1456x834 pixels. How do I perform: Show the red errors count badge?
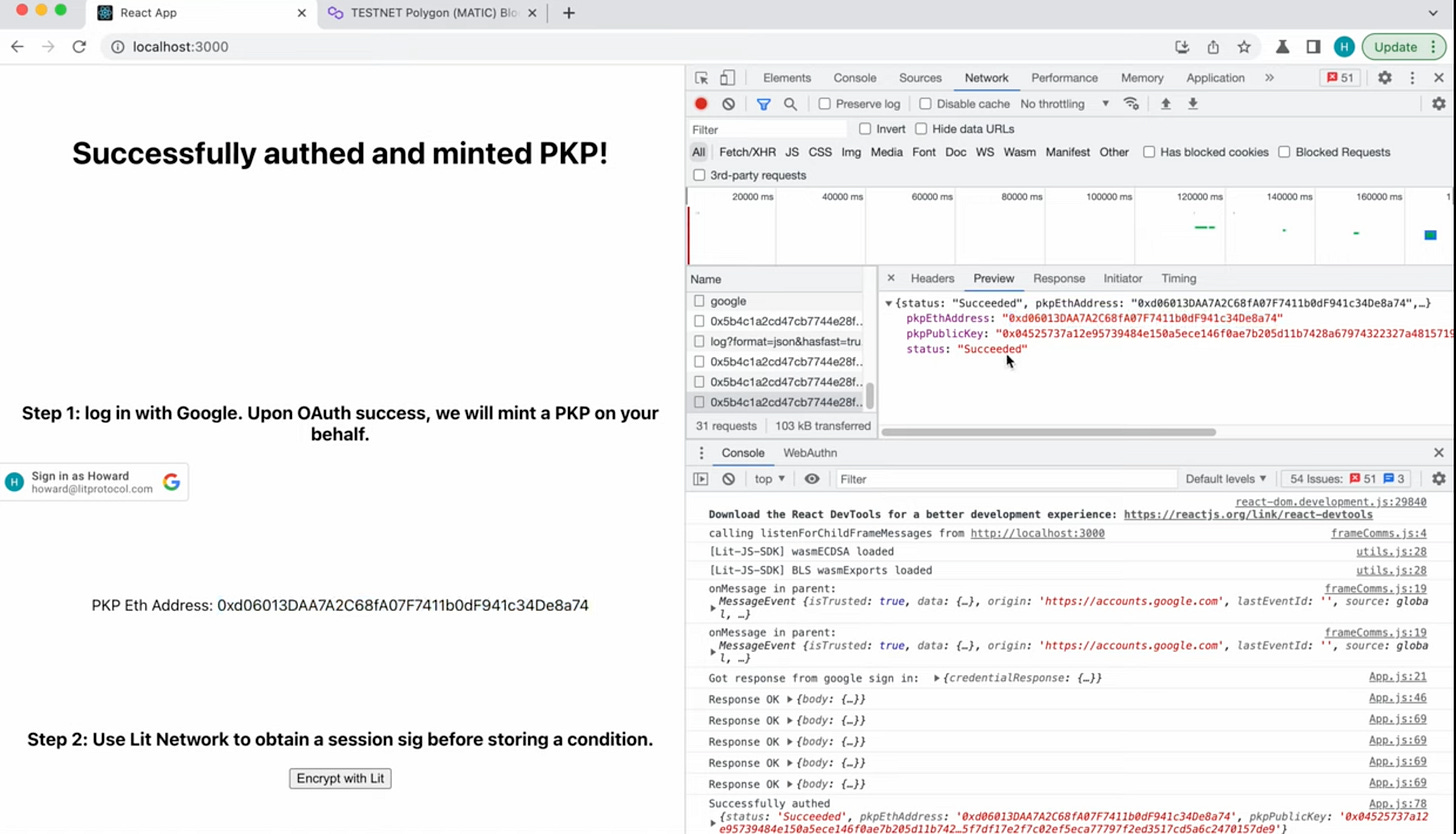tap(1340, 78)
